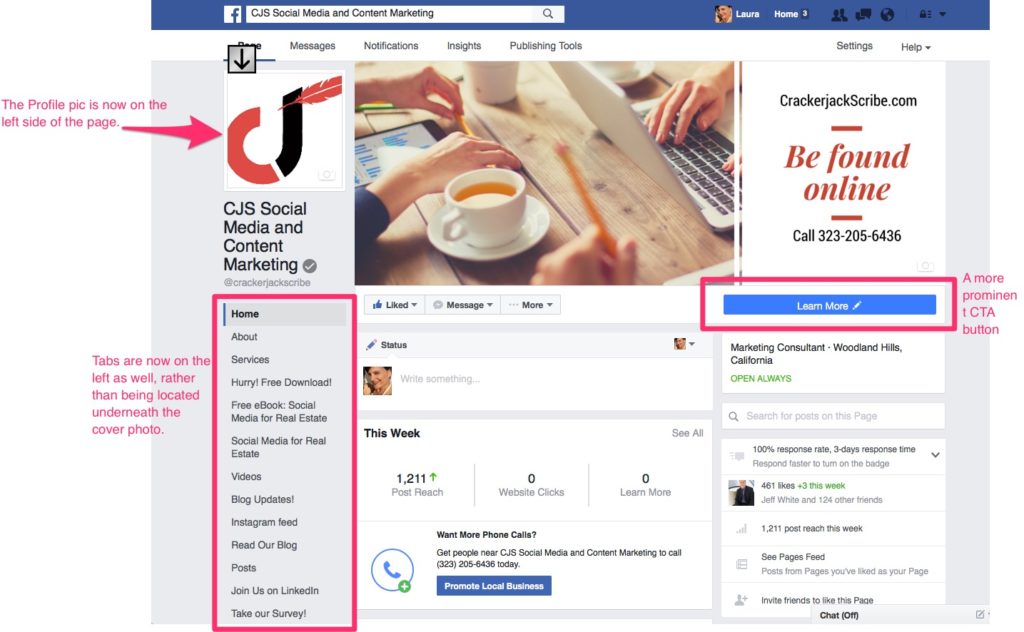Open the Publishing Tools tab
The width and height of the screenshot is (1024, 632).
(545, 46)
